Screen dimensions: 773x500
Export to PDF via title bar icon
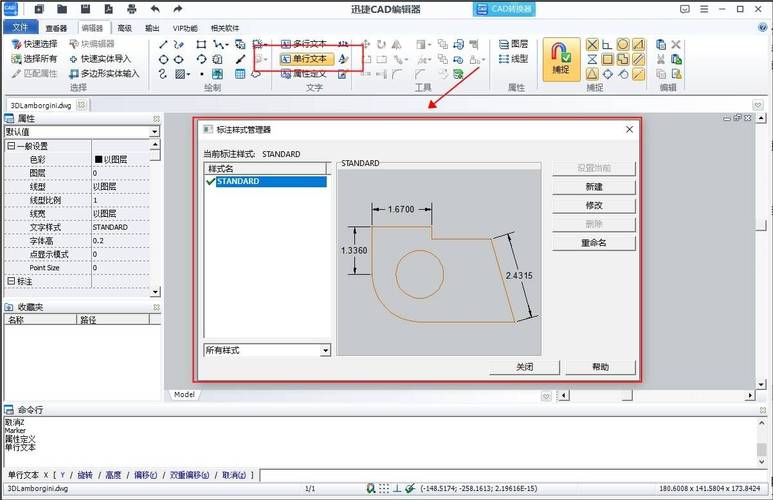pos(108,9)
